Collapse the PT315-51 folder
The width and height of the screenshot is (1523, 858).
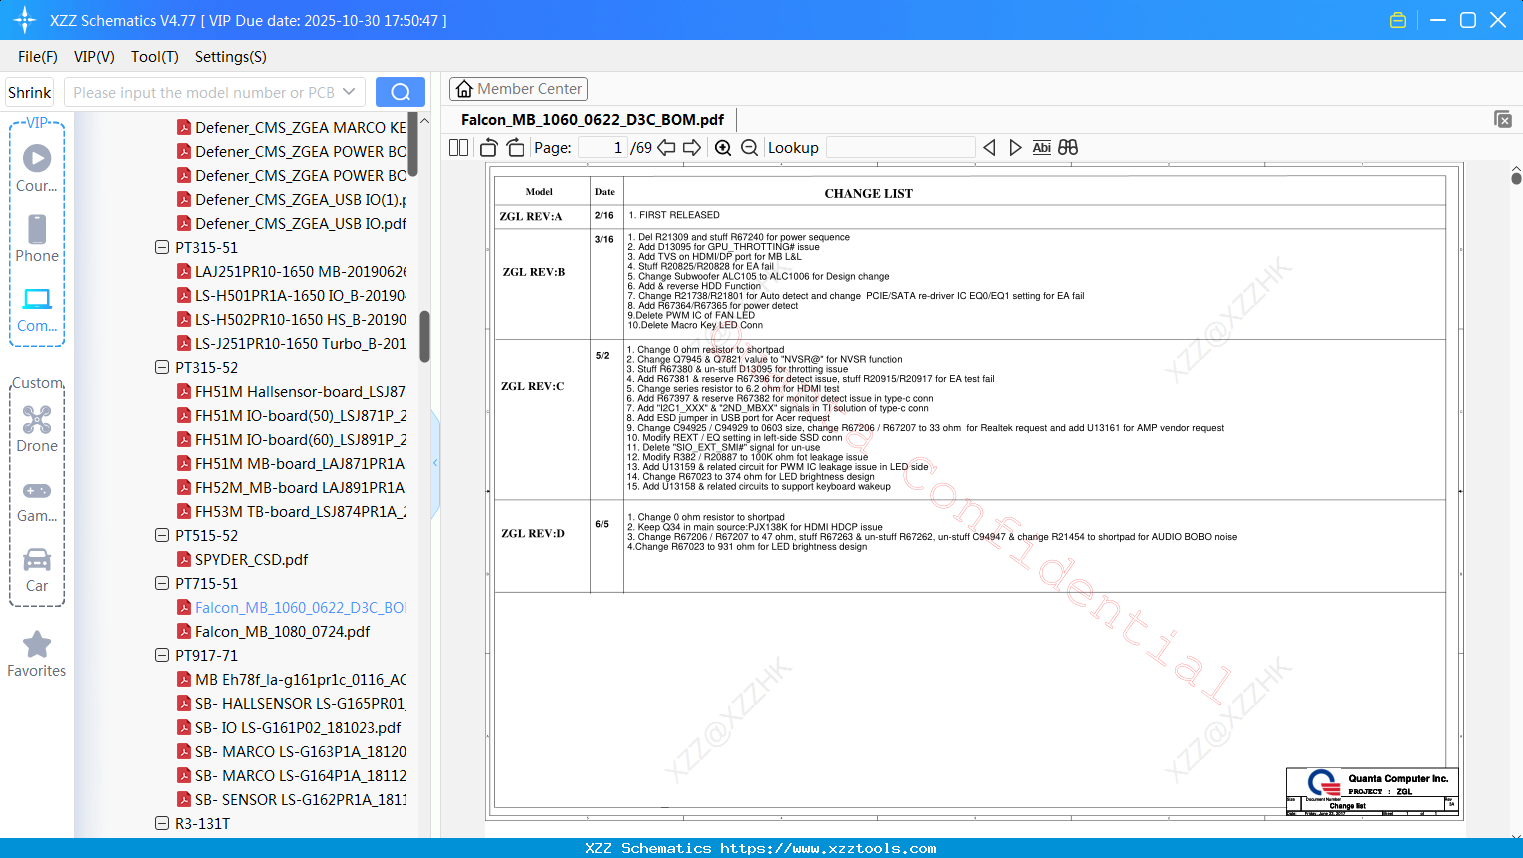pyautogui.click(x=162, y=247)
